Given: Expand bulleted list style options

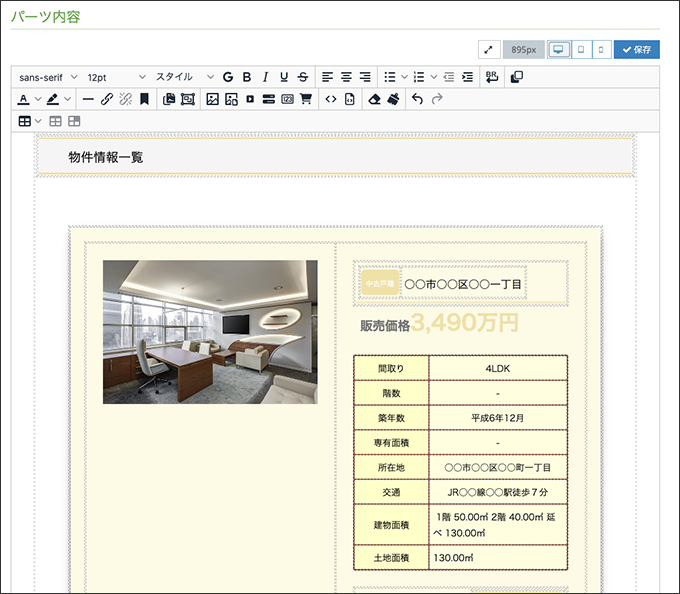Looking at the screenshot, I should point(404,77).
